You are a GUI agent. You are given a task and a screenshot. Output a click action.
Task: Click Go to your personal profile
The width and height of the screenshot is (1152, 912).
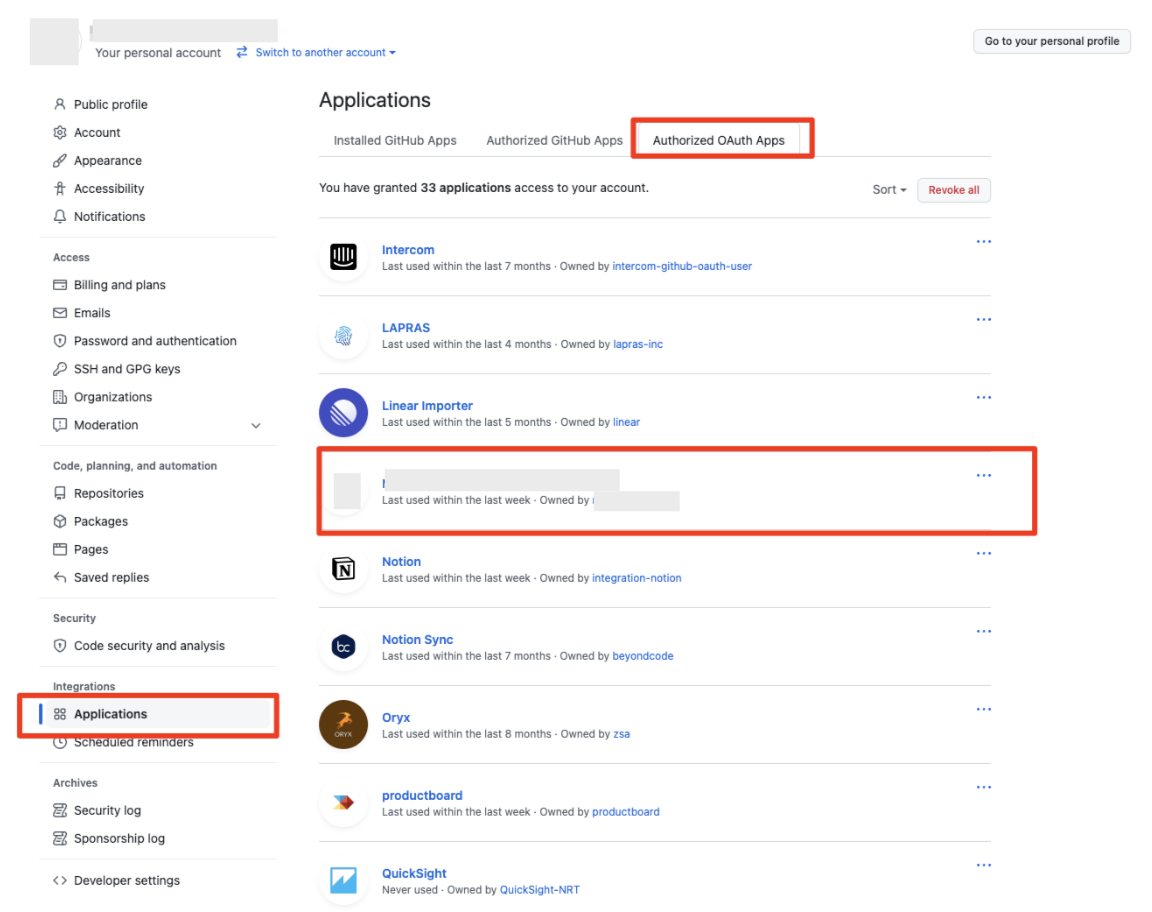pyautogui.click(x=1051, y=41)
